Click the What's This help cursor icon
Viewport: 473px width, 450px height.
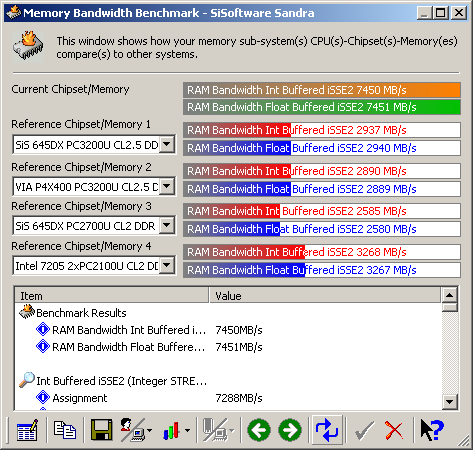[432, 430]
